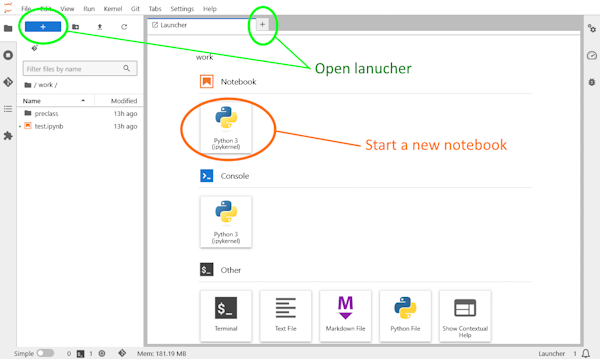Screen dimensions: 600x360
Task: Open the Git sidebar panel
Action: pos(8,82)
